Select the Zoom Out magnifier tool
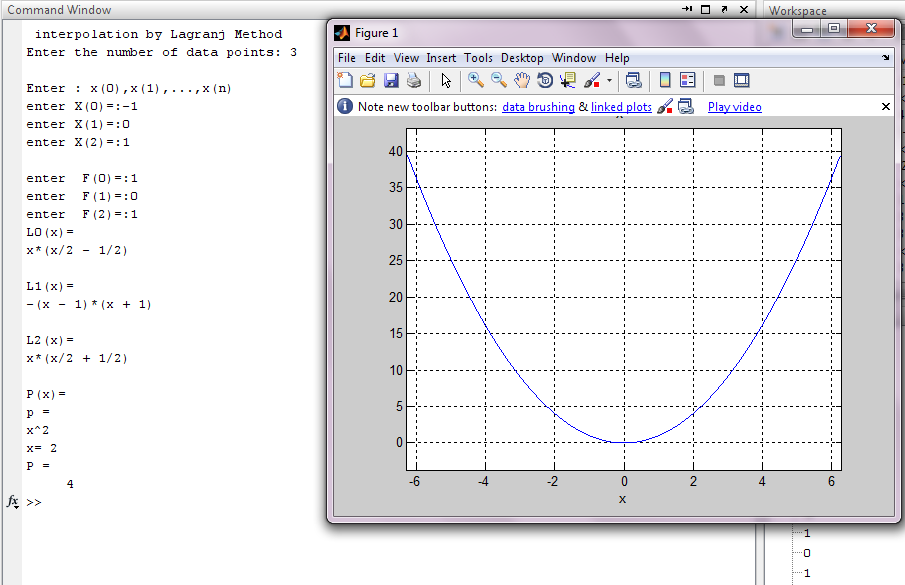 click(498, 81)
